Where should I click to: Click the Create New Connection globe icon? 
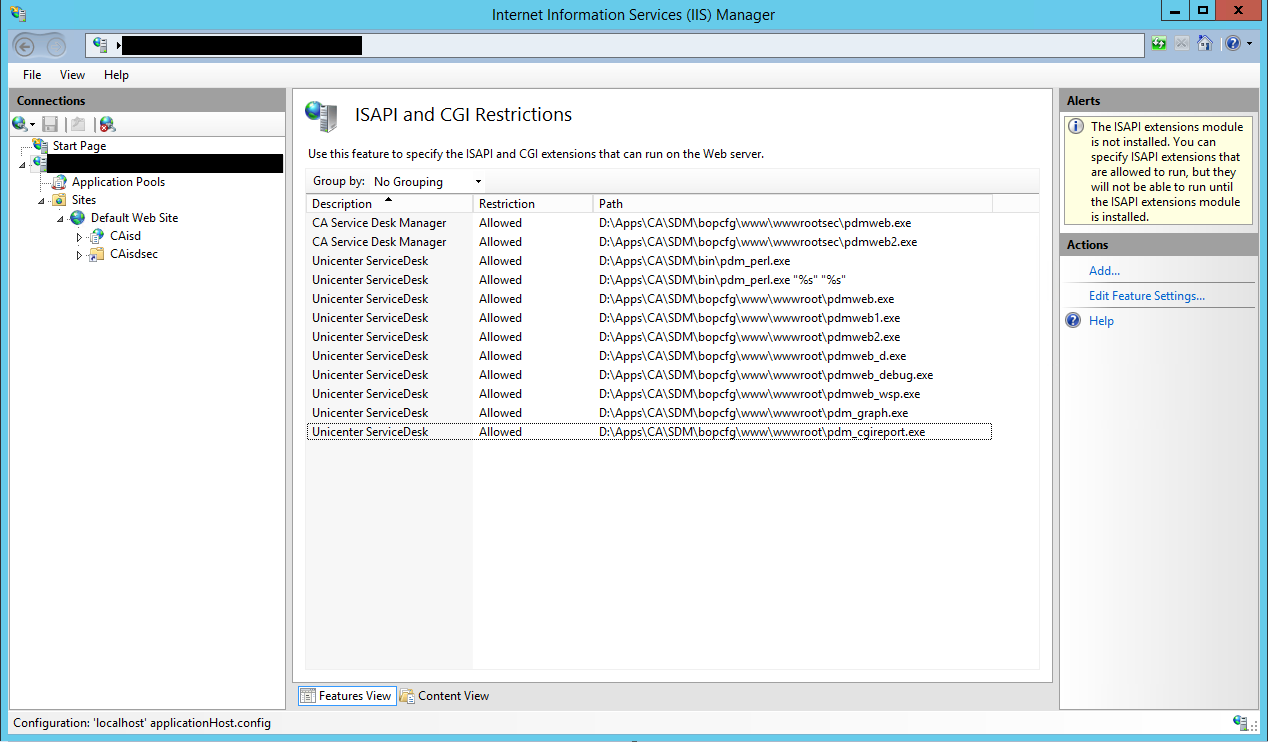pos(19,124)
